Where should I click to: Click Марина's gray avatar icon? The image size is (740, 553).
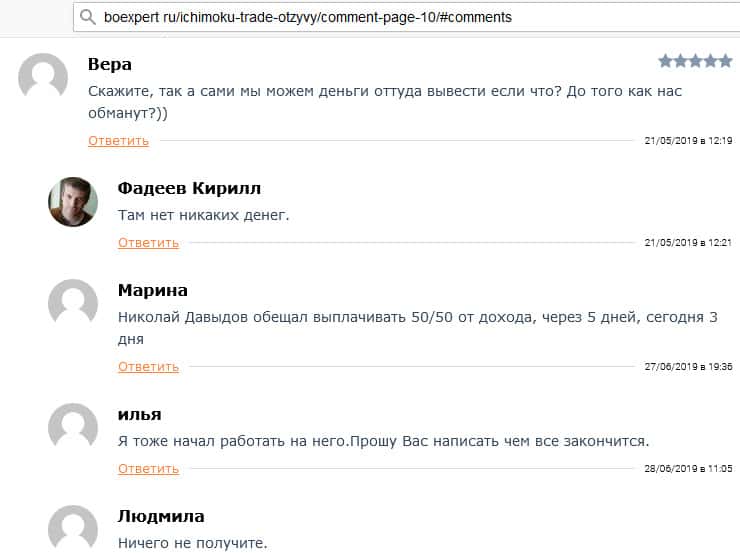click(73, 304)
